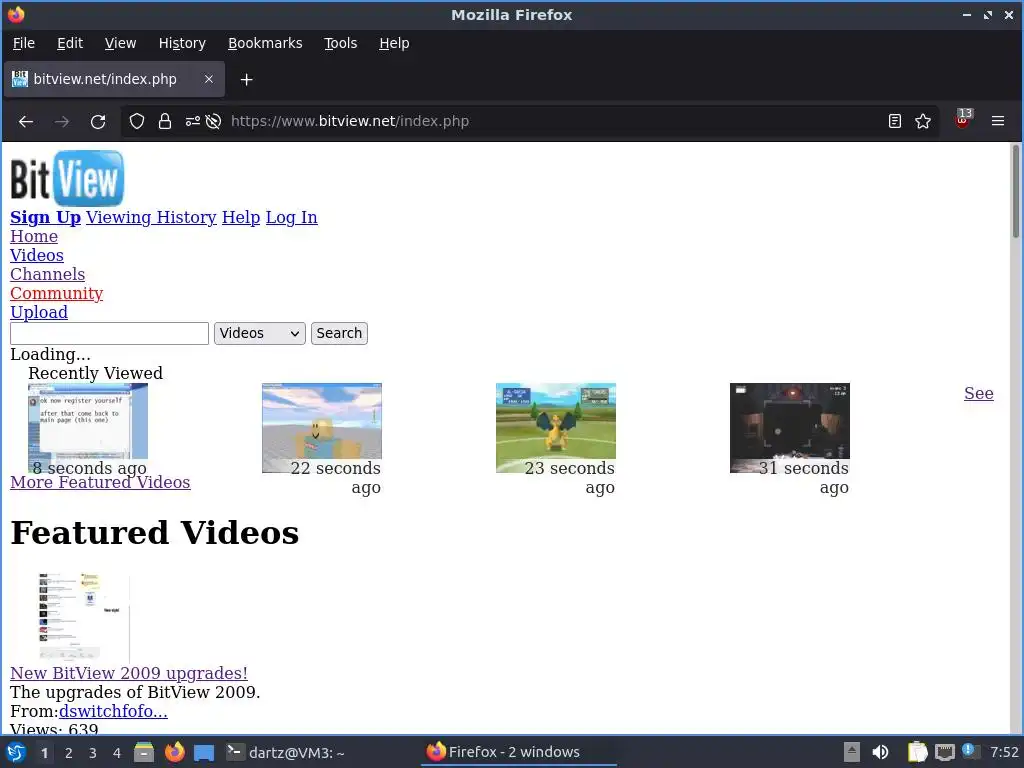Toggle reader view icon

coord(895,121)
